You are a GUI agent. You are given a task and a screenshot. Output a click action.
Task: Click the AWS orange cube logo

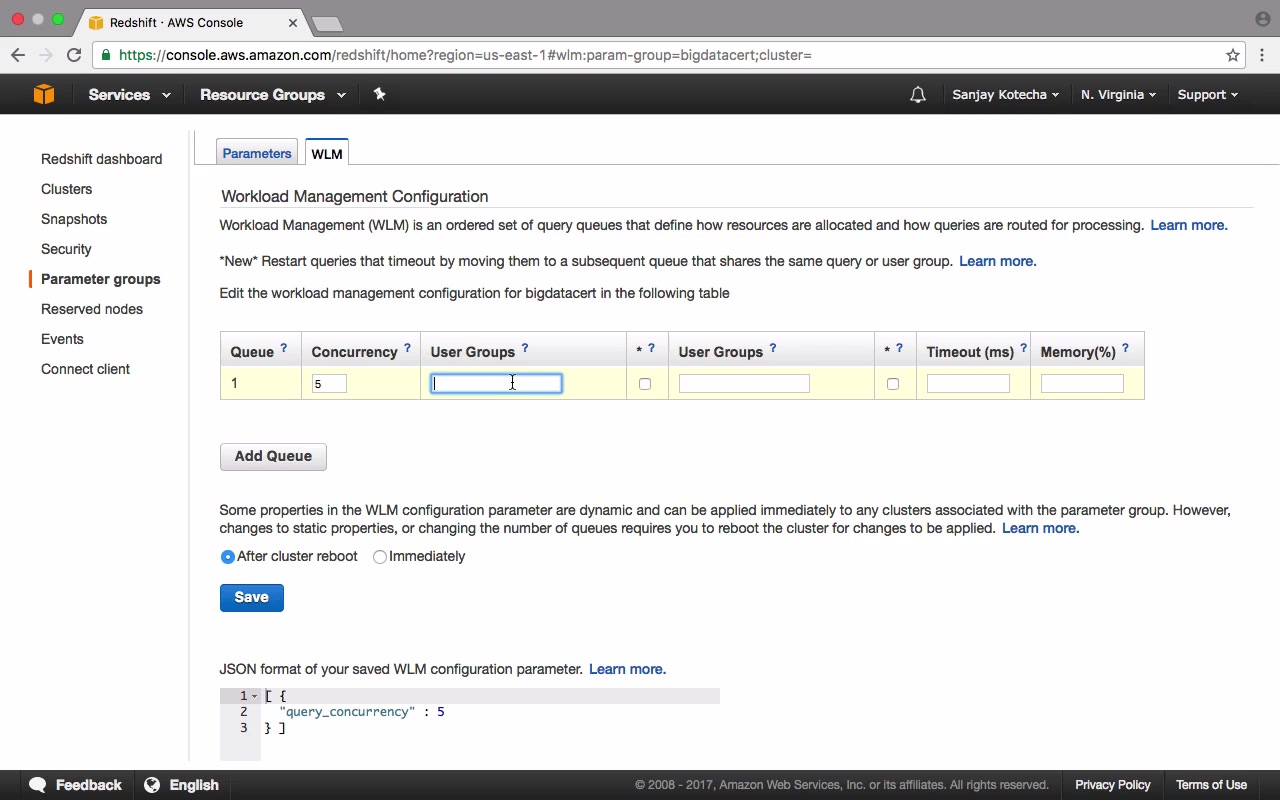coord(44,94)
